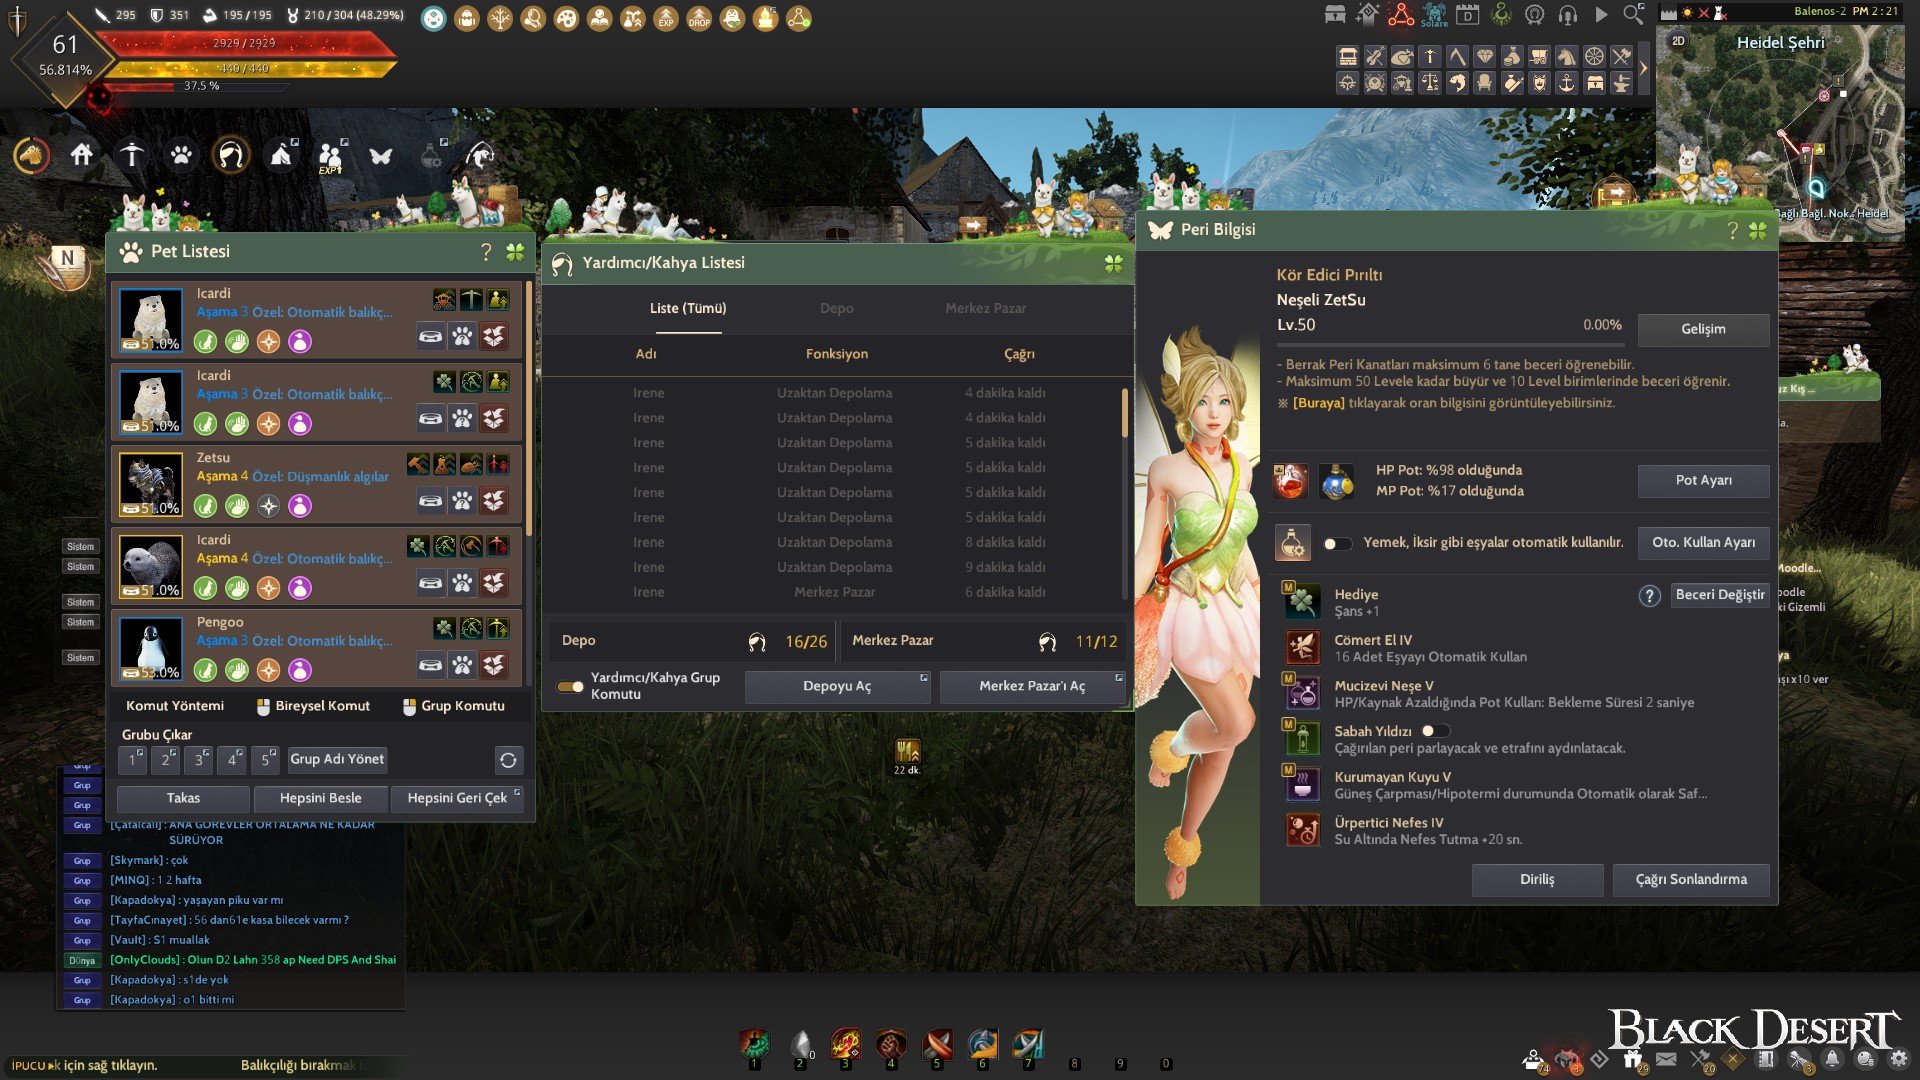The height and width of the screenshot is (1080, 1920).
Task: Detach Peri Bilgisi window with clover icon
Action: 1757,230
